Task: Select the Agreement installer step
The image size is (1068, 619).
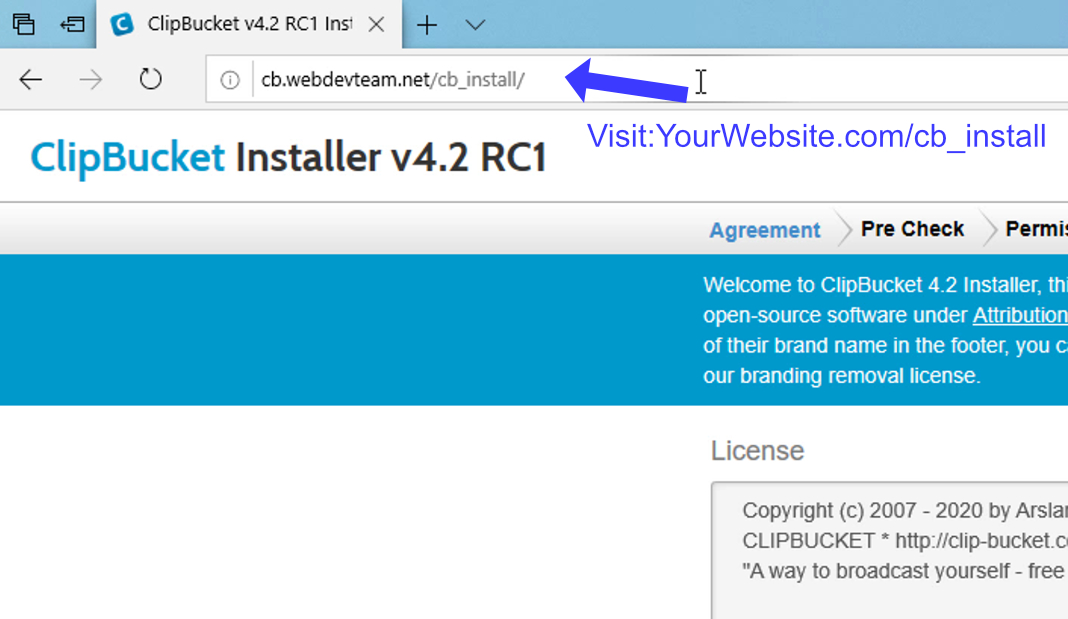Action: coord(764,229)
